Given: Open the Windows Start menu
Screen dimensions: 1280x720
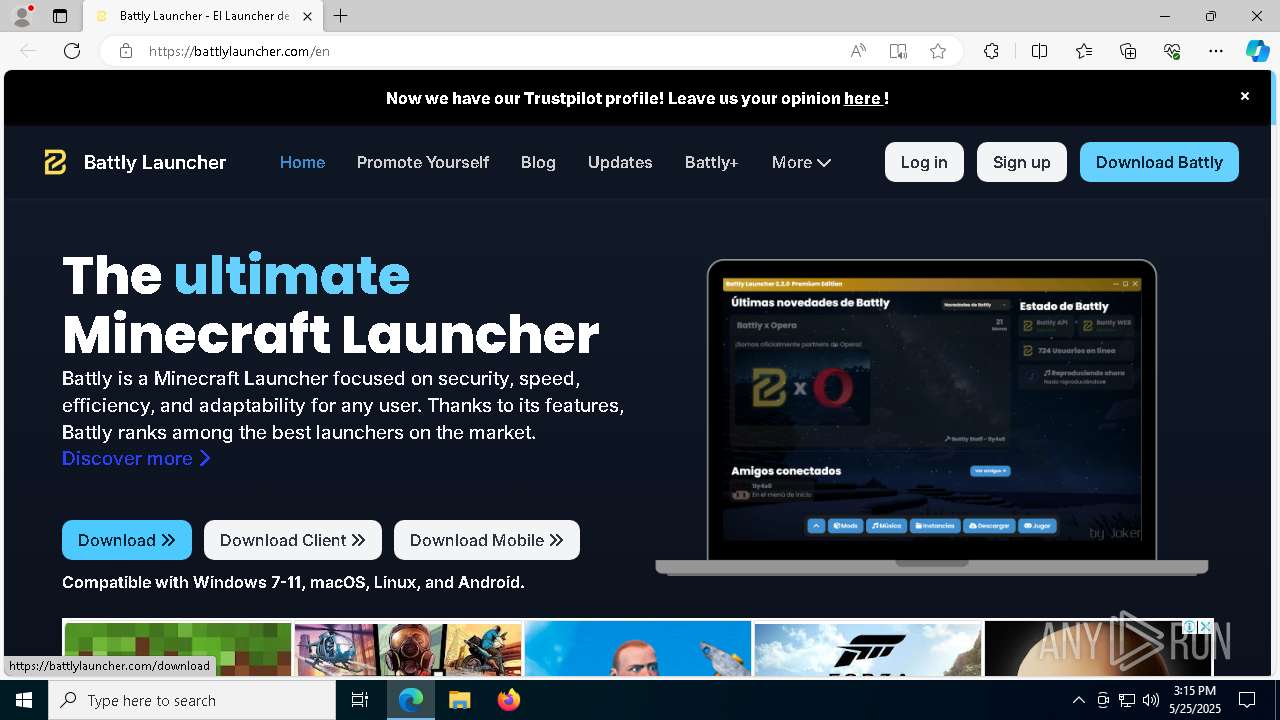Looking at the screenshot, I should click(24, 700).
